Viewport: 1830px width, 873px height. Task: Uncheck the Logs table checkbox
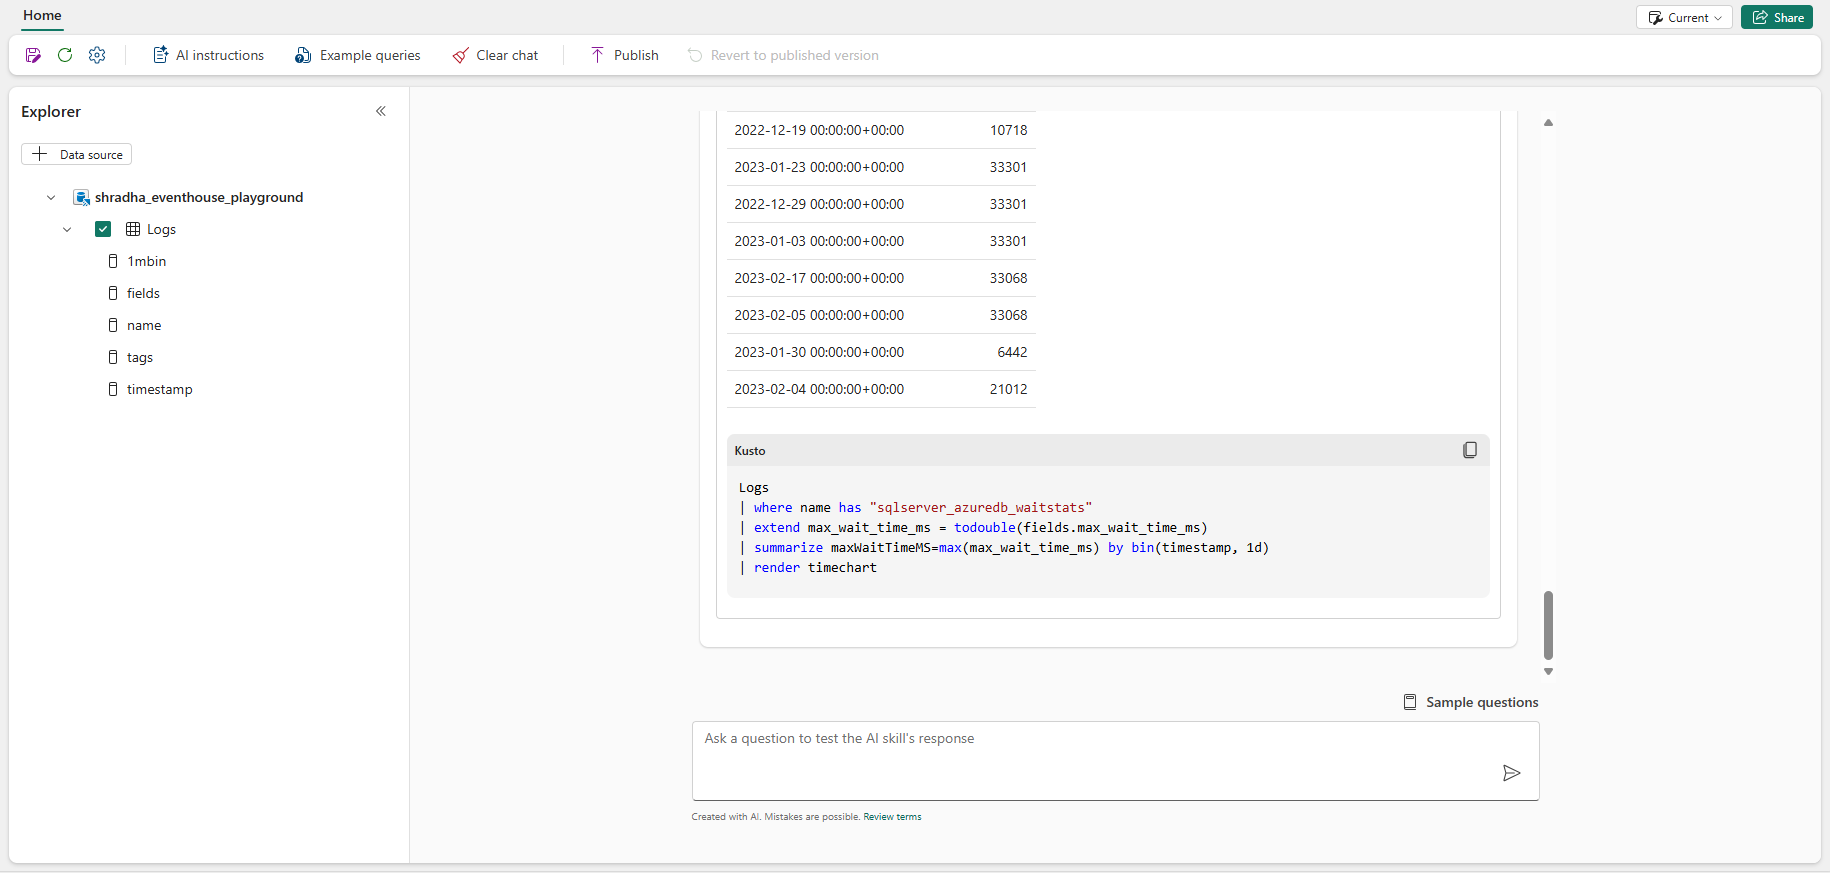103,229
